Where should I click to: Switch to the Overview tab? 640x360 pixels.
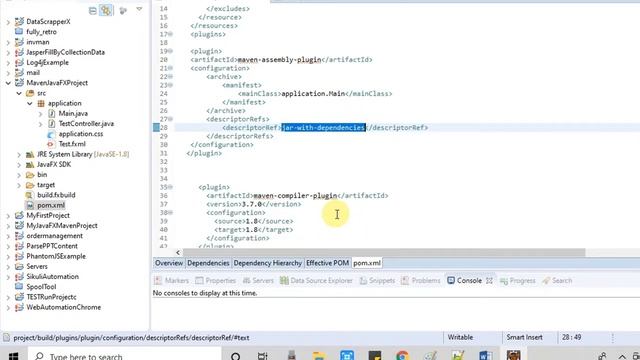point(169,263)
